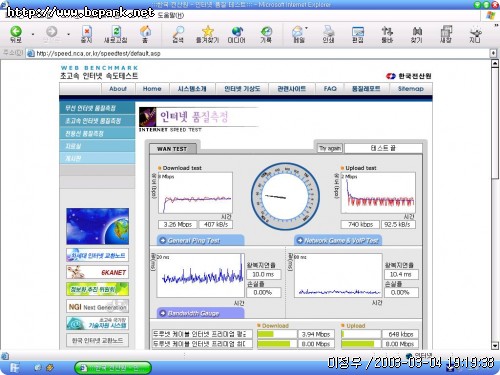Click the 92.5 kB/s upload value
The height and width of the screenshot is (375, 500).
click(398, 224)
